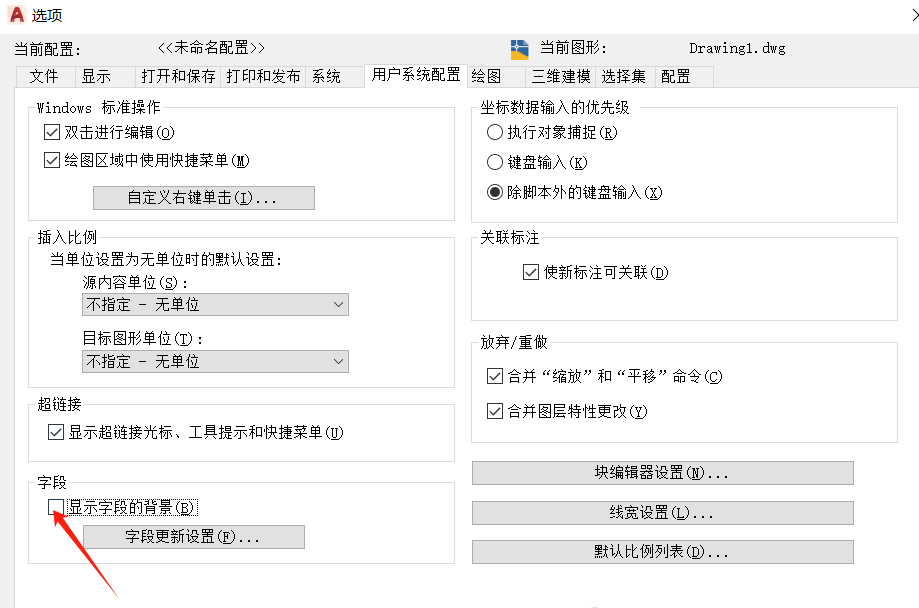Open the 三维建模 tab
919x608 pixels.
(560, 76)
